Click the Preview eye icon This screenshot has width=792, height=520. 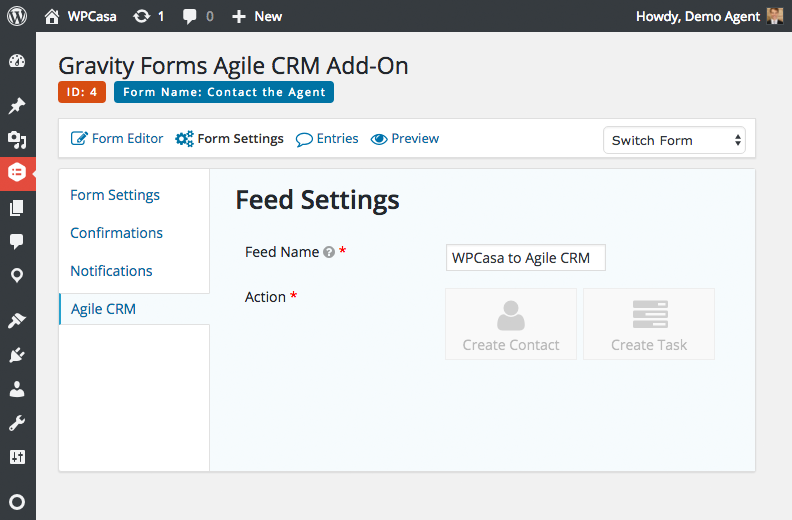(x=379, y=139)
